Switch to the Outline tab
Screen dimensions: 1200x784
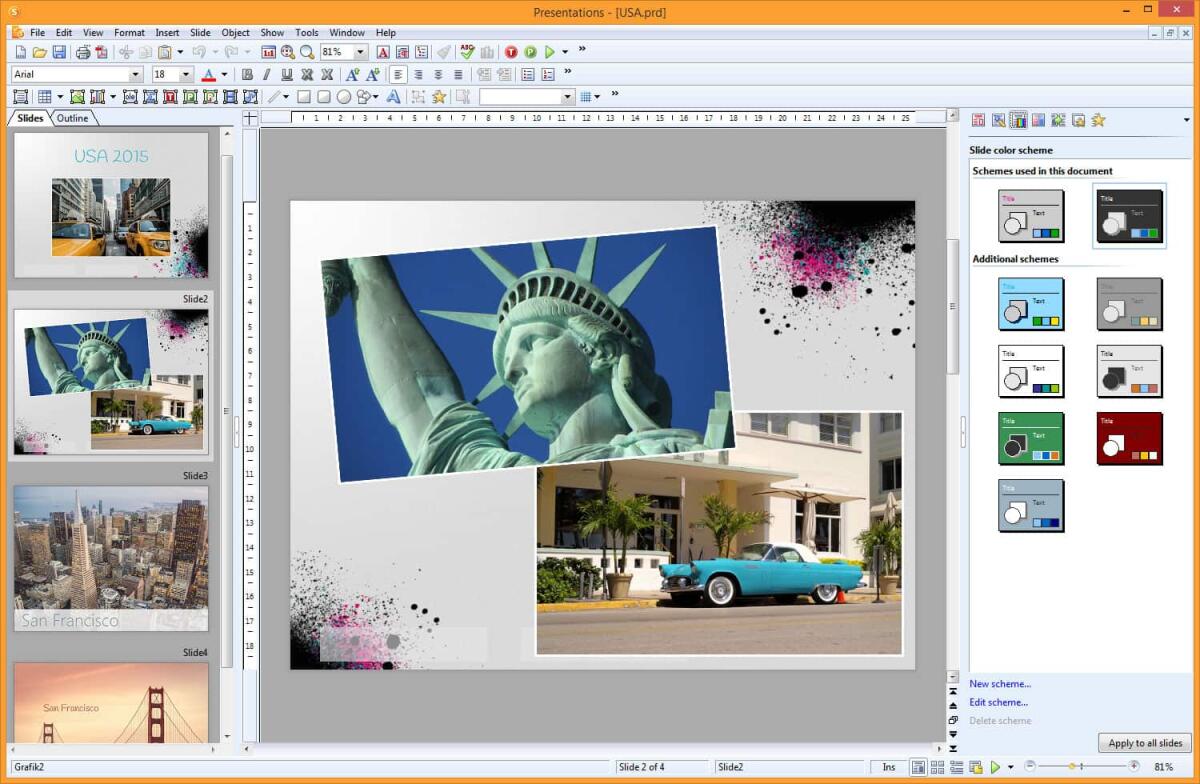tap(72, 117)
